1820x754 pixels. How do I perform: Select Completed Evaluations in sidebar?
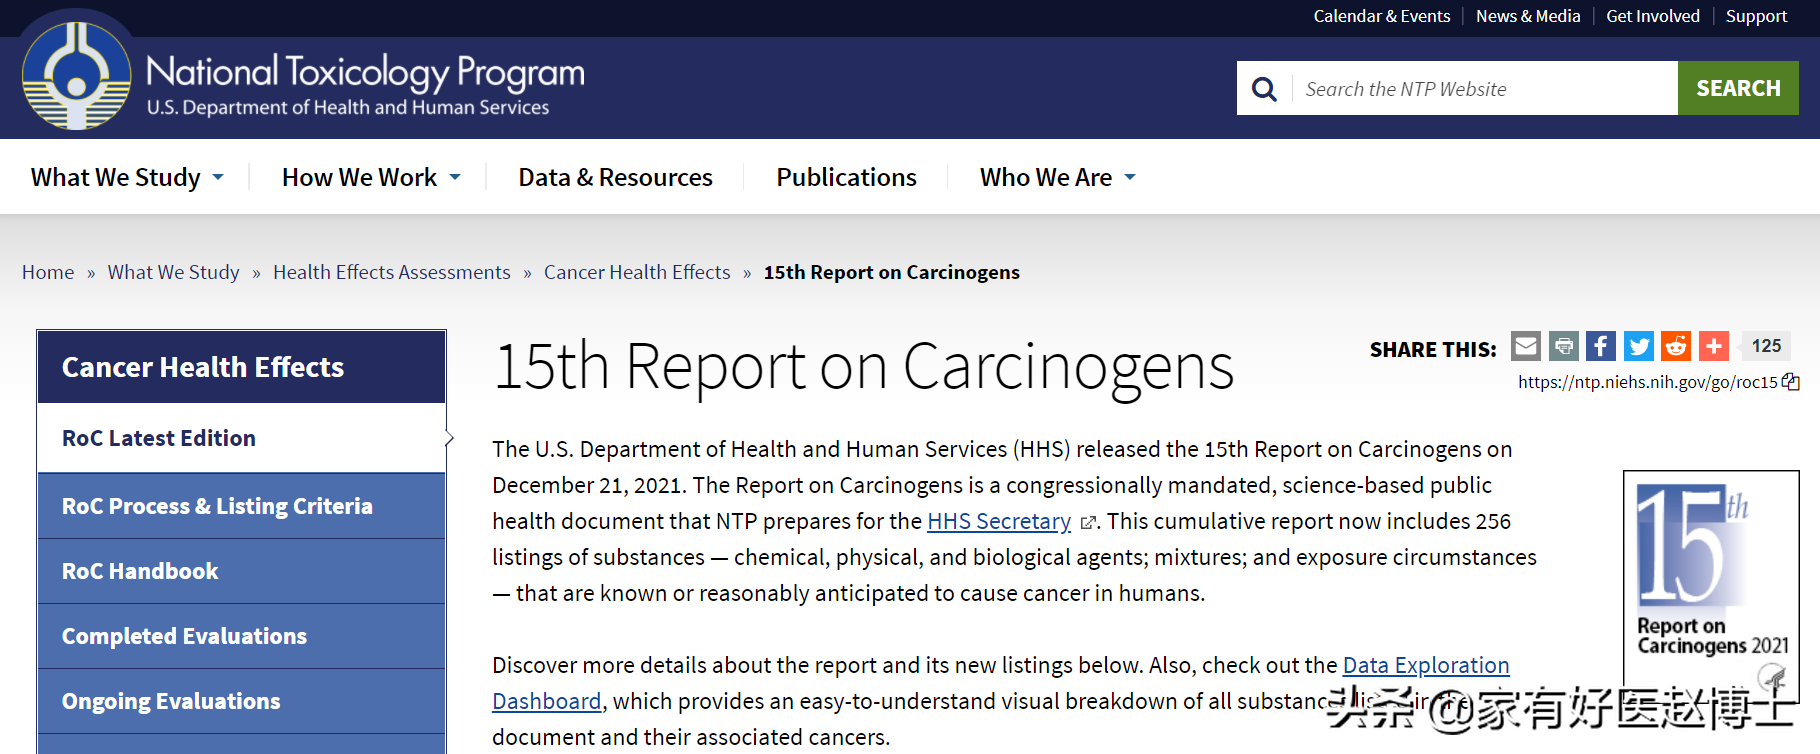[x=241, y=636]
